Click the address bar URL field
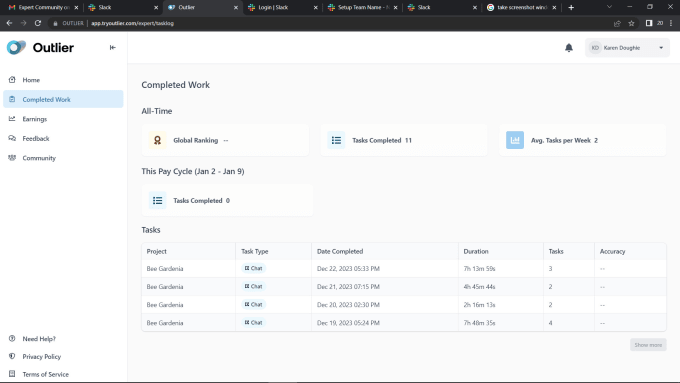680x383 pixels. click(330, 23)
